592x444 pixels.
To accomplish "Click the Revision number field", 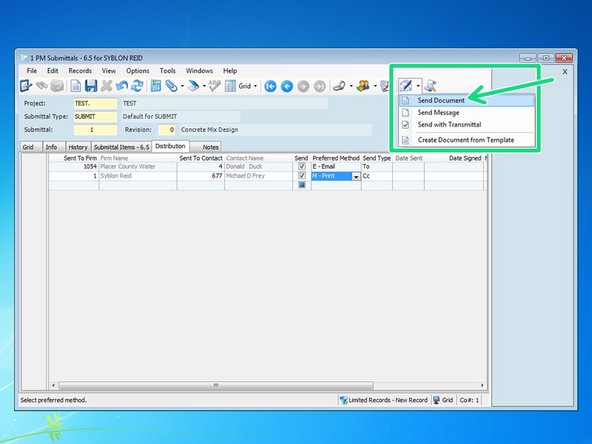I will coord(167,130).
